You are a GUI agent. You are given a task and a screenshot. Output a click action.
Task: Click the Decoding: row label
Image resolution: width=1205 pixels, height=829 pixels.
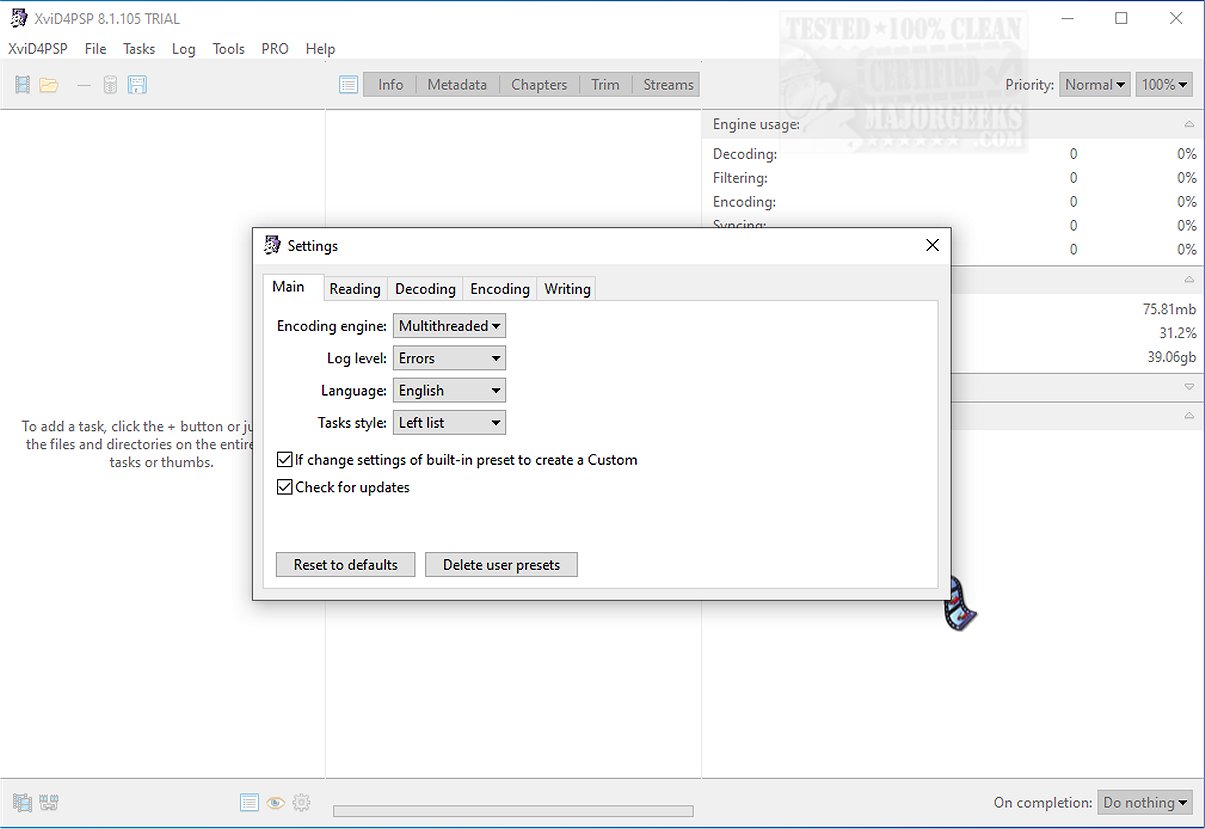[x=745, y=154]
